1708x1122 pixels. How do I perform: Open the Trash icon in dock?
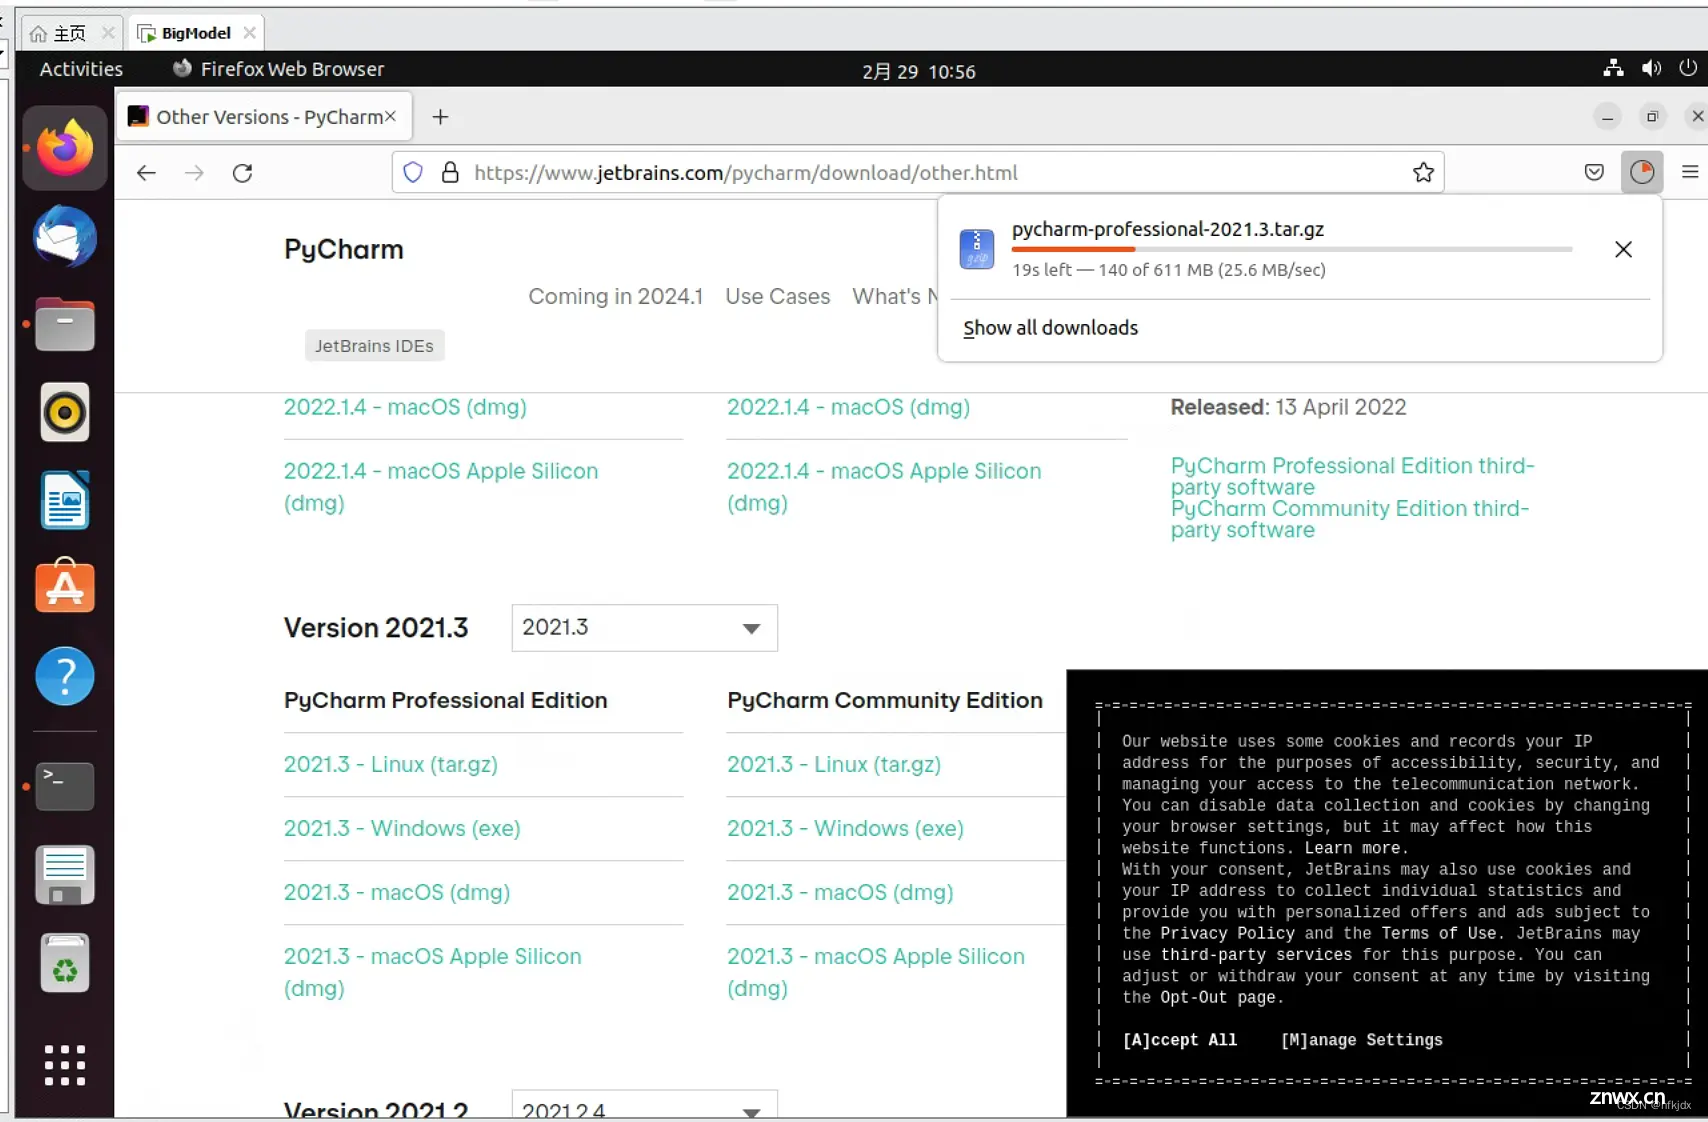[65, 963]
